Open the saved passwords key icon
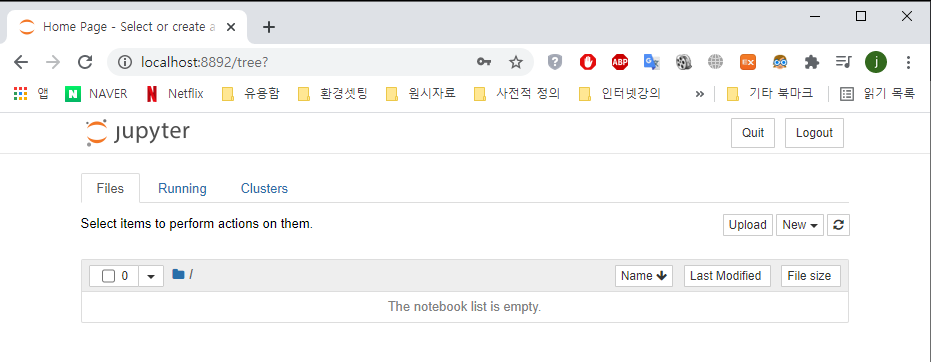The width and height of the screenshot is (931, 362). pyautogui.click(x=484, y=62)
